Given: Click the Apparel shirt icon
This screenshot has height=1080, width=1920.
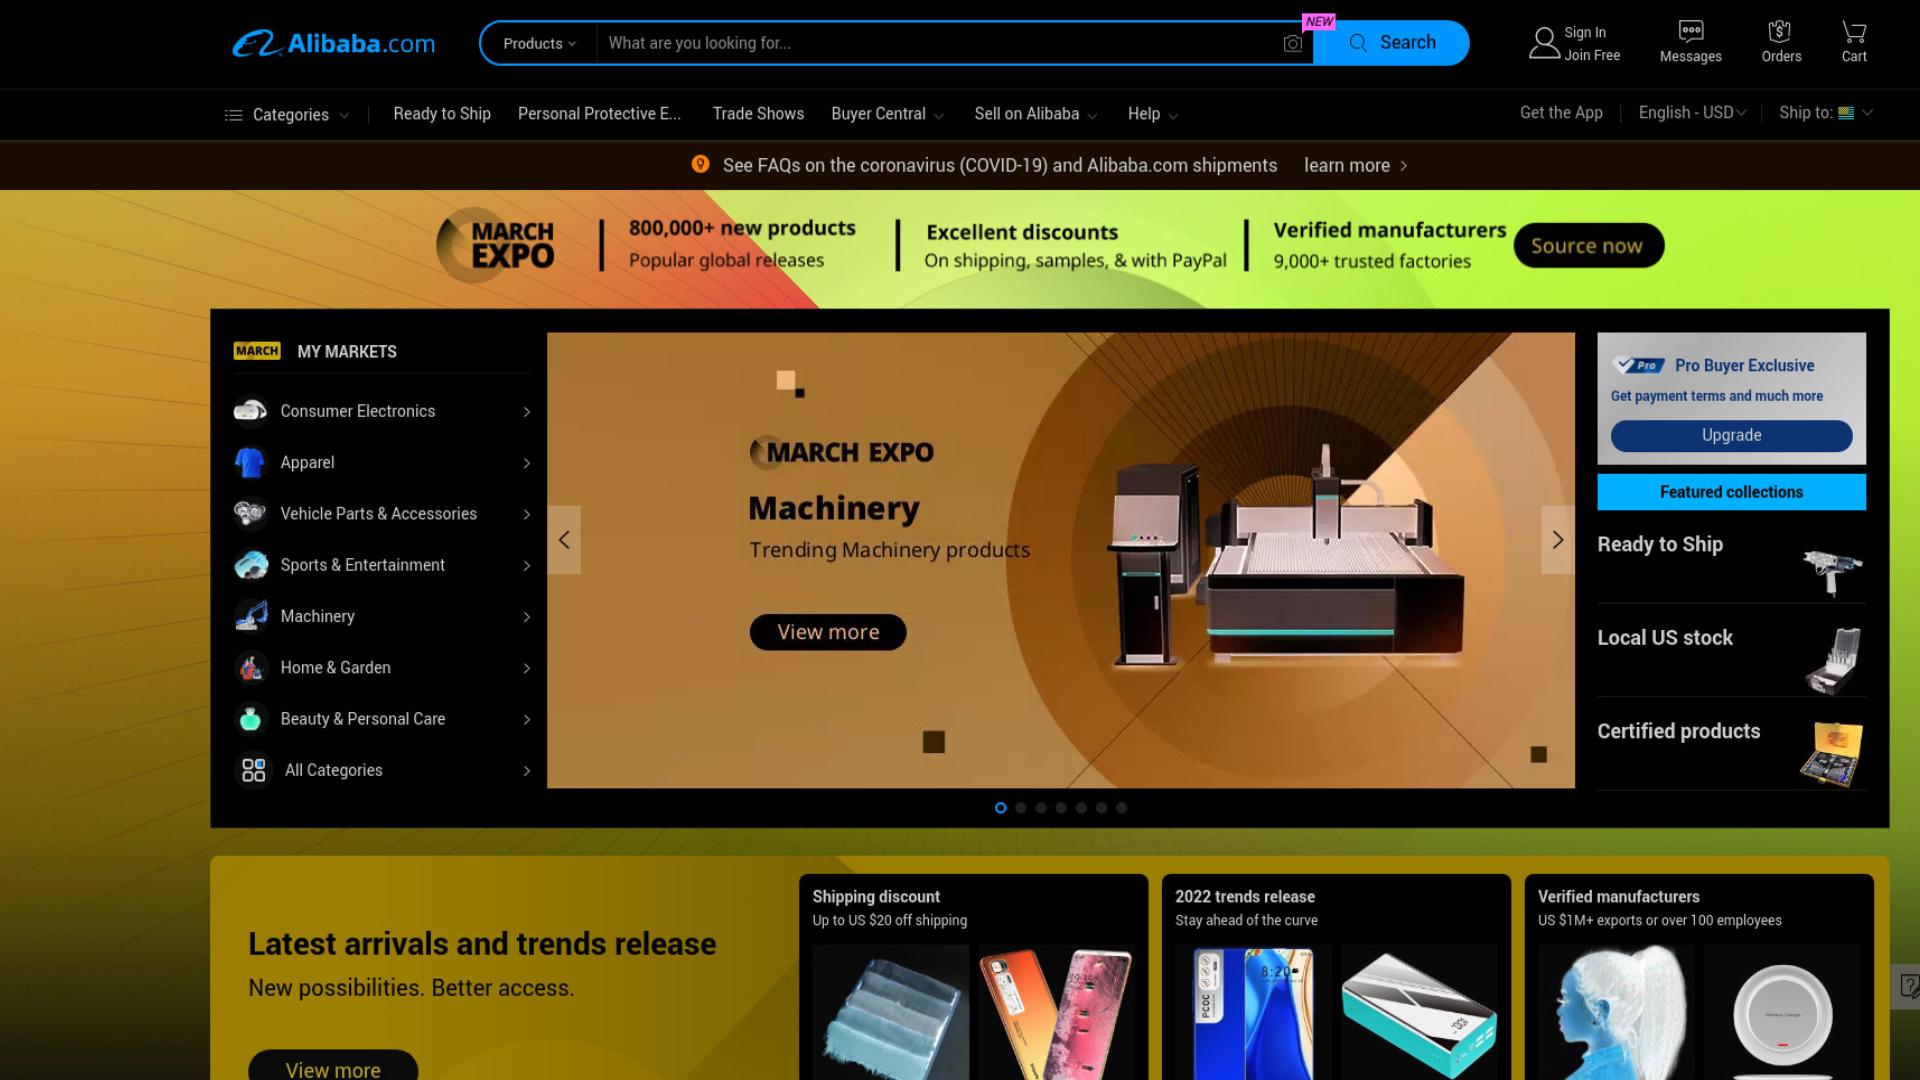Looking at the screenshot, I should (250, 462).
